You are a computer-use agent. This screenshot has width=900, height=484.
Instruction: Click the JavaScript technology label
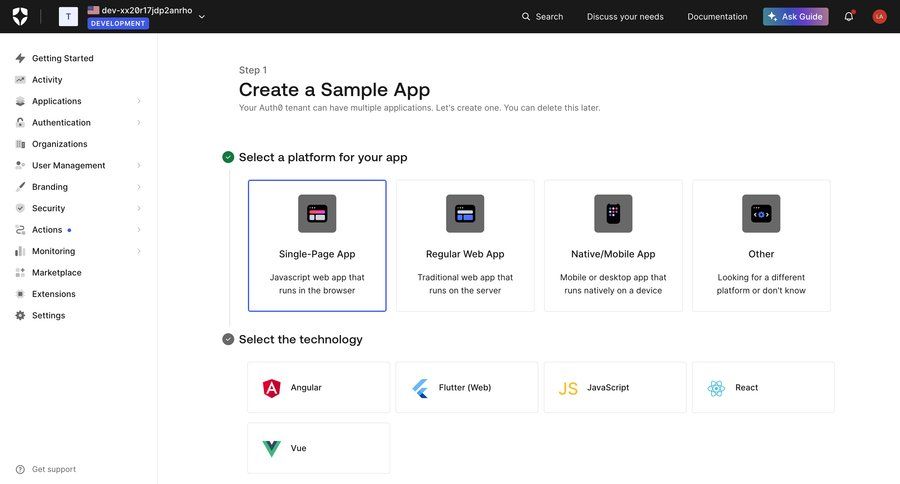[x=608, y=388]
